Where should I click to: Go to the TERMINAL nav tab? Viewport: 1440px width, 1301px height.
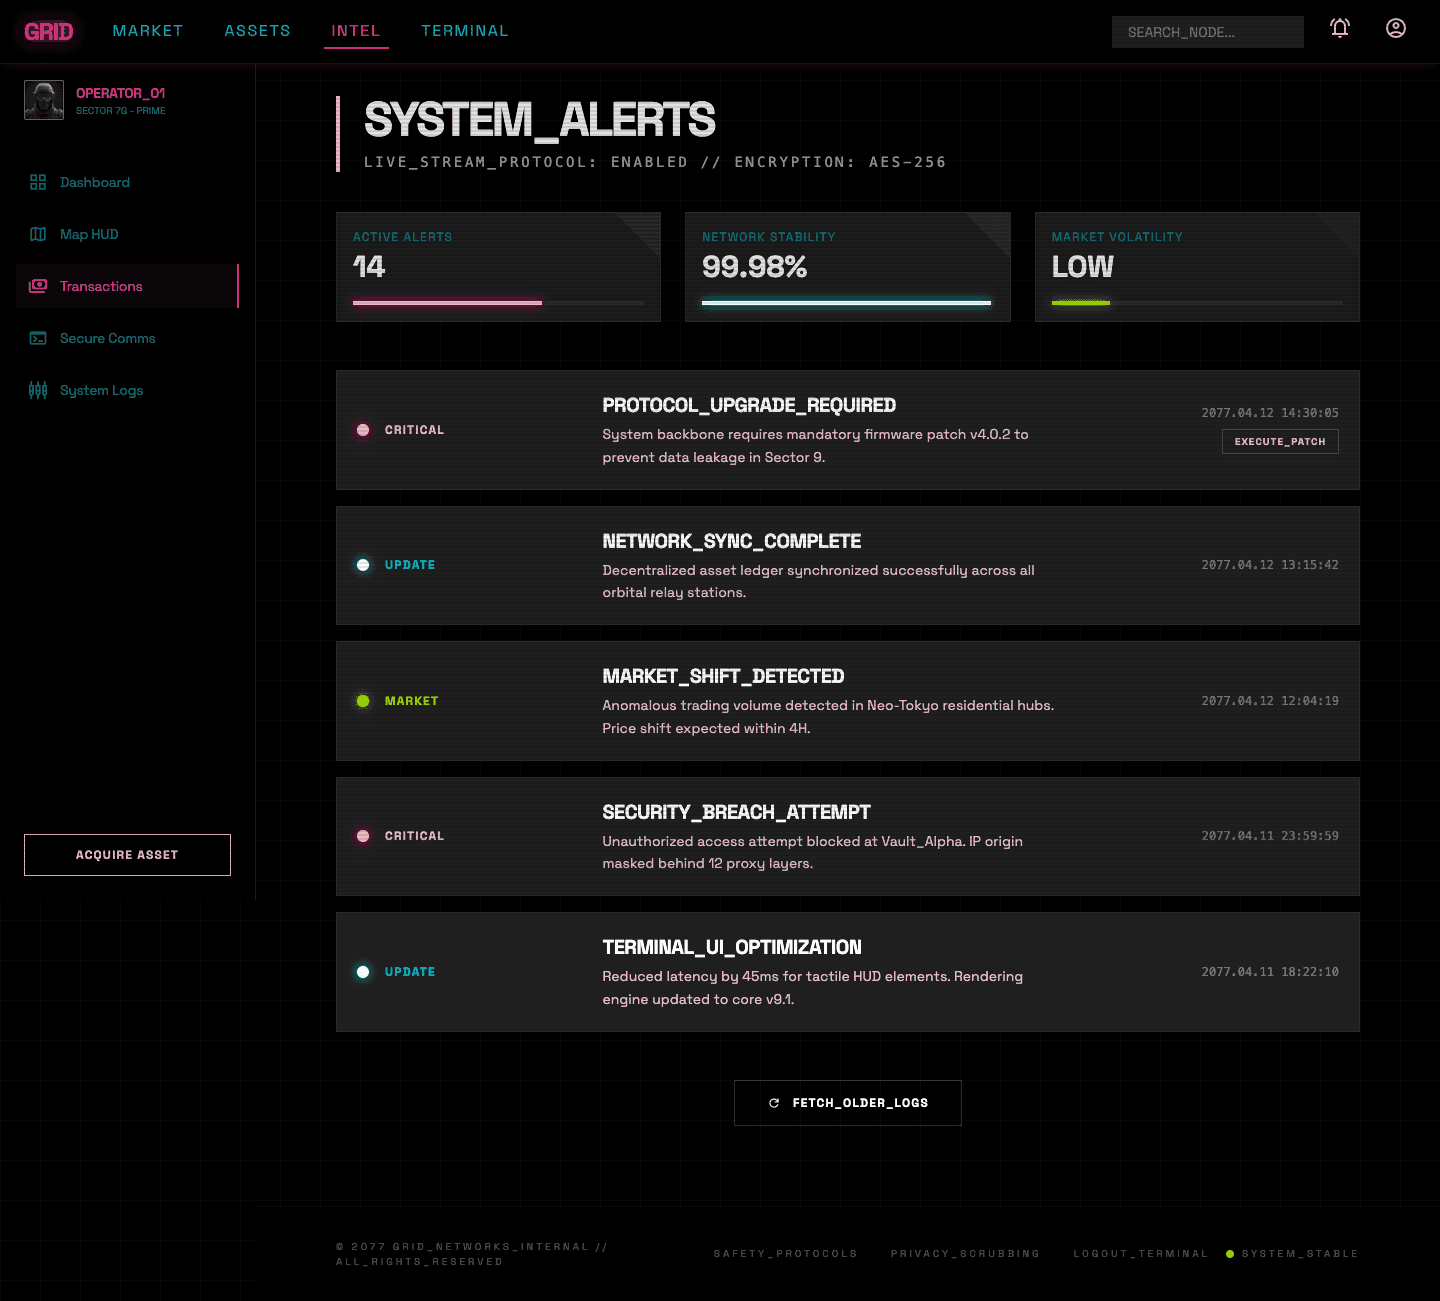click(x=464, y=31)
